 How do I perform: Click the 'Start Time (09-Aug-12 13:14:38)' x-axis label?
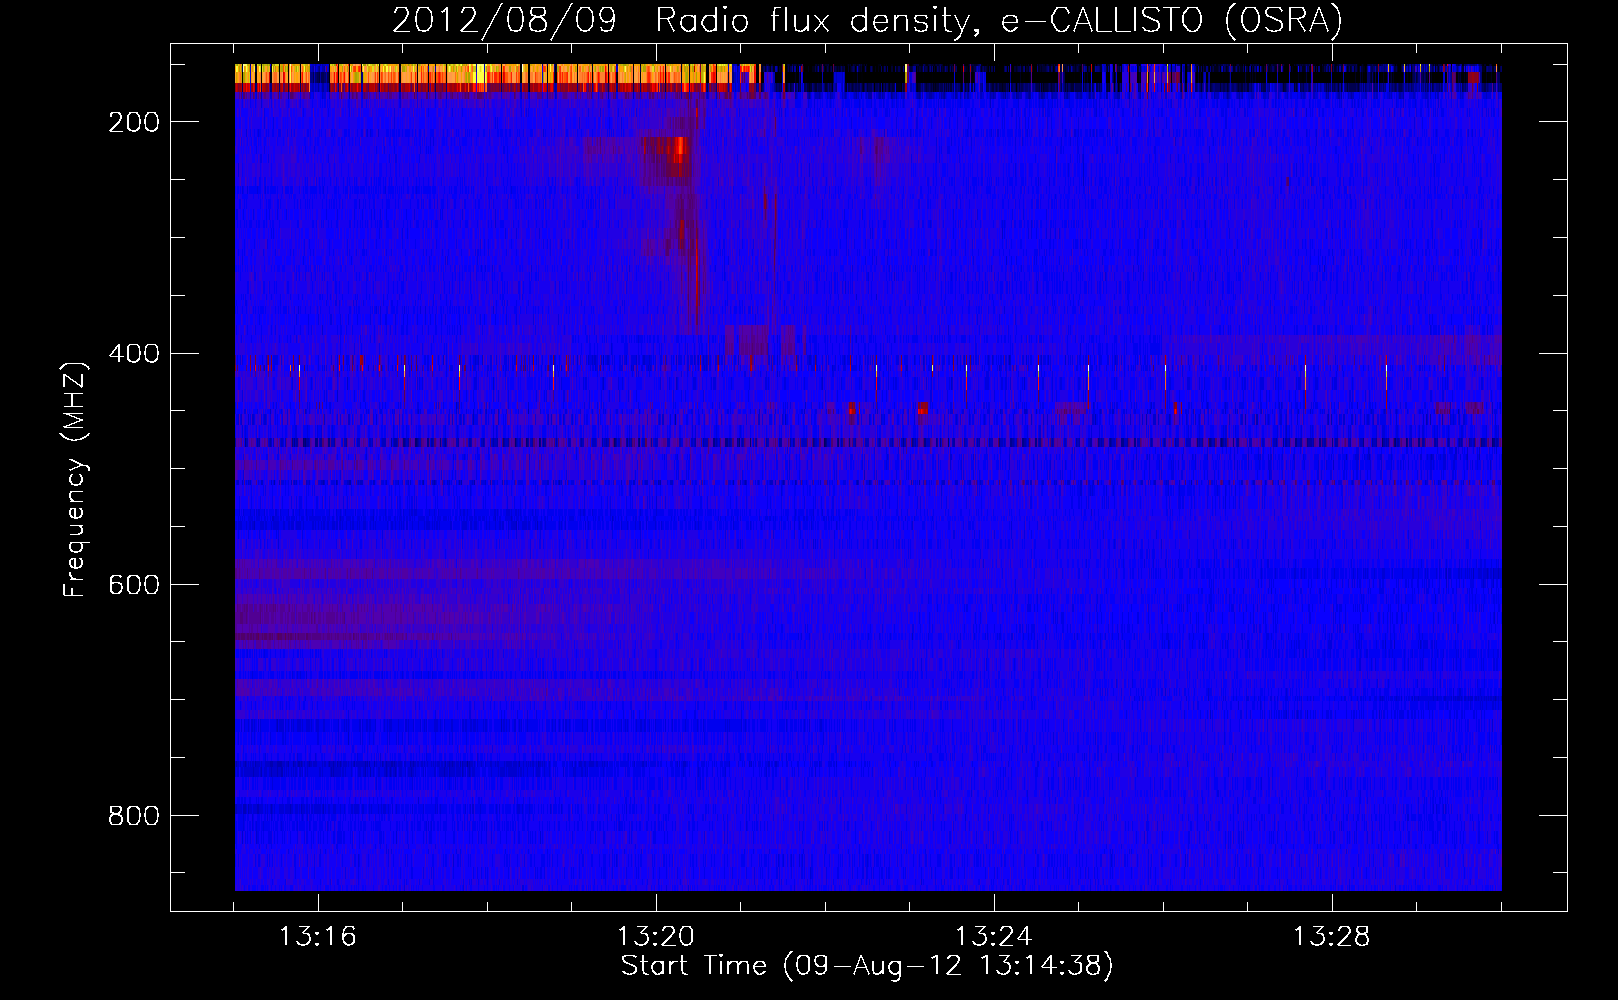(x=867, y=966)
